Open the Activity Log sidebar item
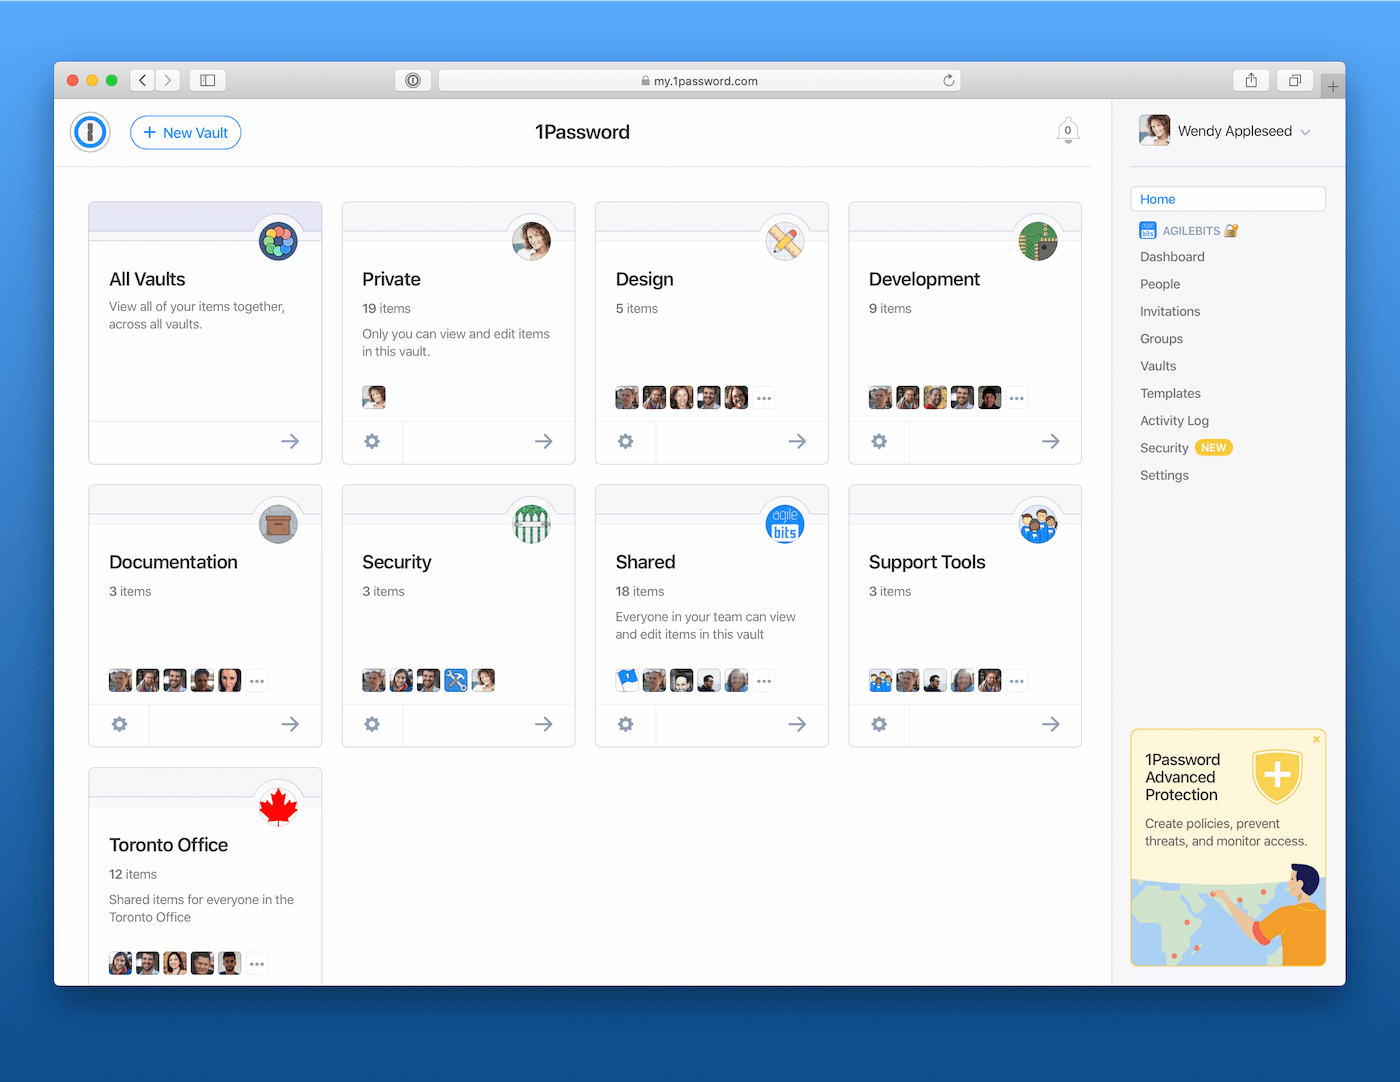 (1175, 420)
